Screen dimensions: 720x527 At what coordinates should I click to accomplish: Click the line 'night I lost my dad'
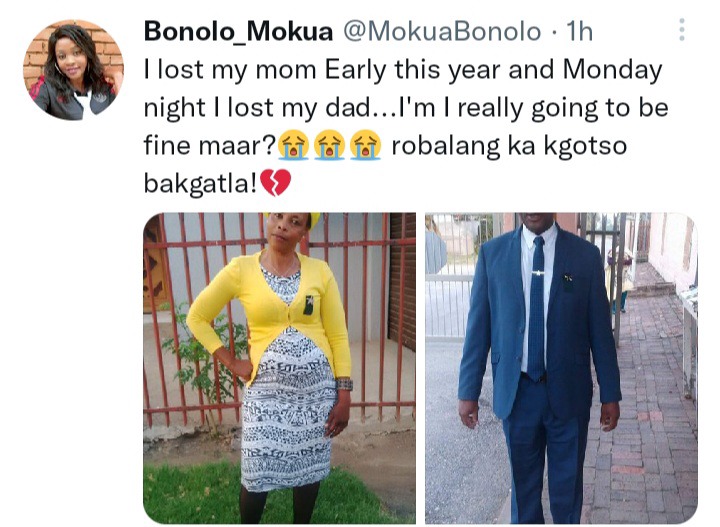(257, 108)
